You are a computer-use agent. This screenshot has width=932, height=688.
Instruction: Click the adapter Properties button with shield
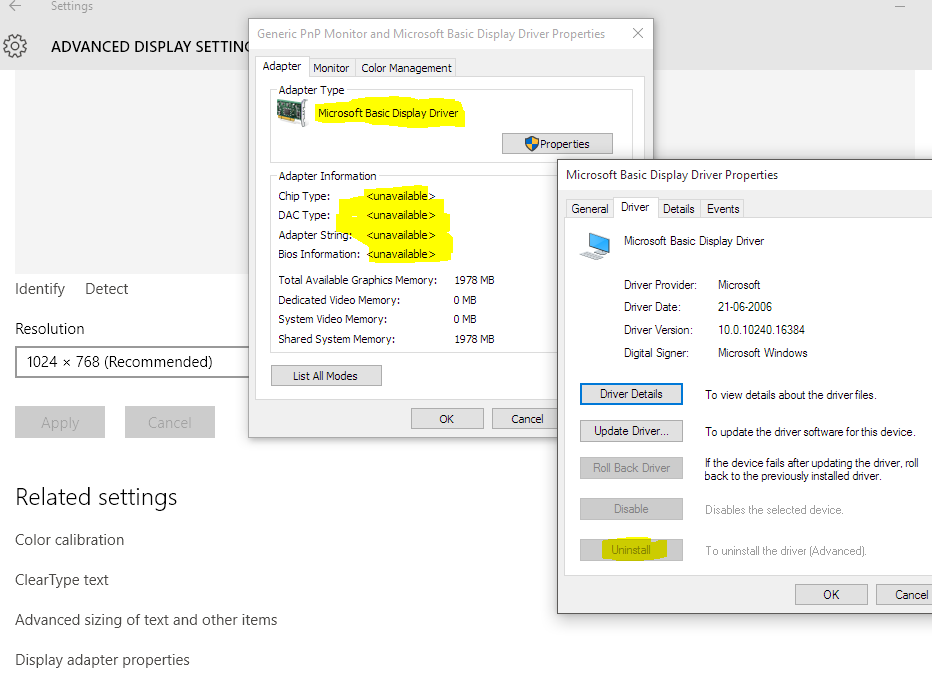[x=557, y=144]
